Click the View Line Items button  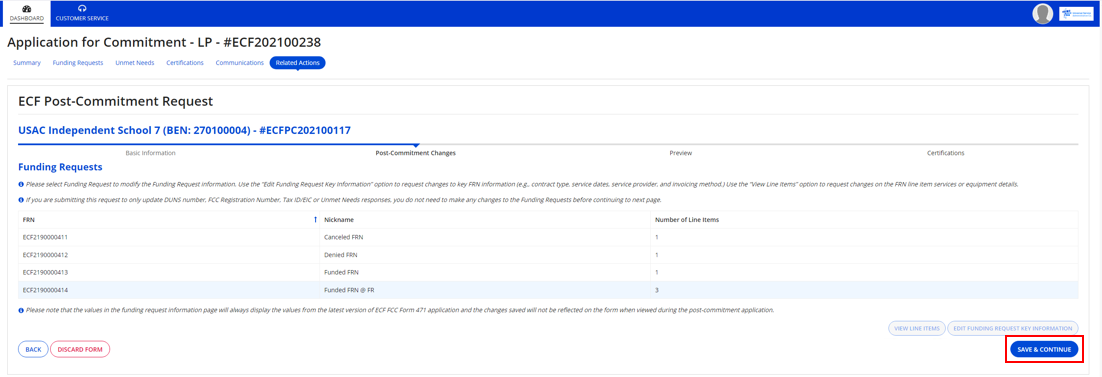tap(916, 328)
